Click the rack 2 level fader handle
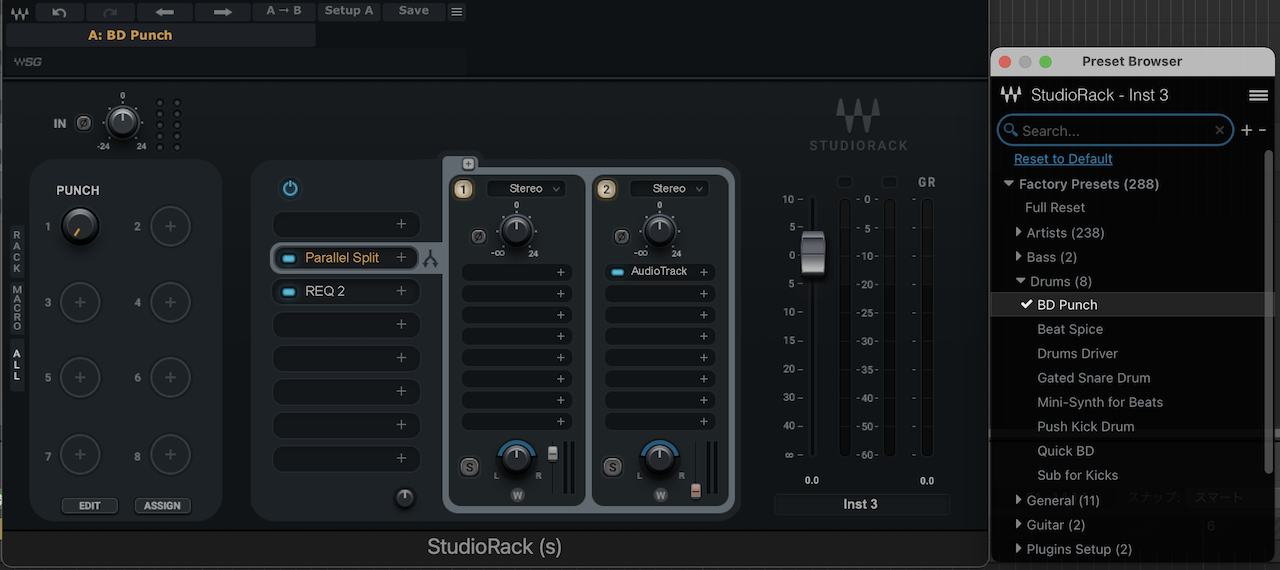1280x570 pixels. tap(696, 490)
